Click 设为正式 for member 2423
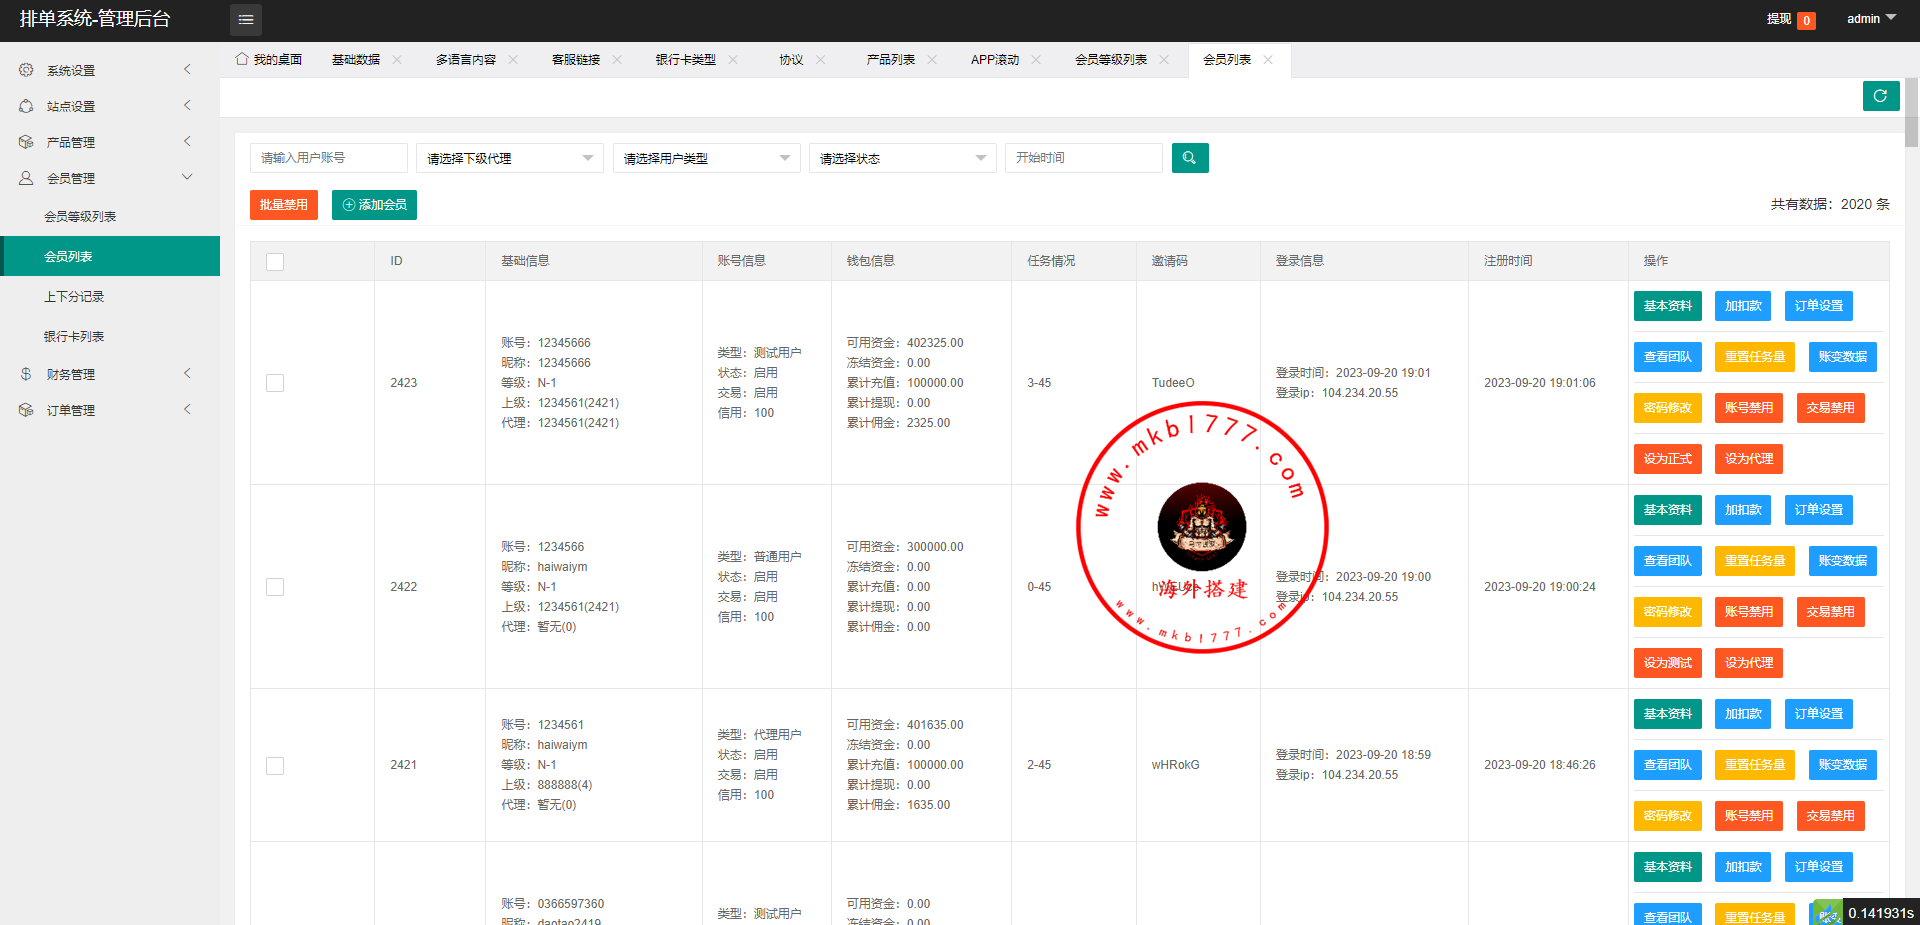 1668,459
